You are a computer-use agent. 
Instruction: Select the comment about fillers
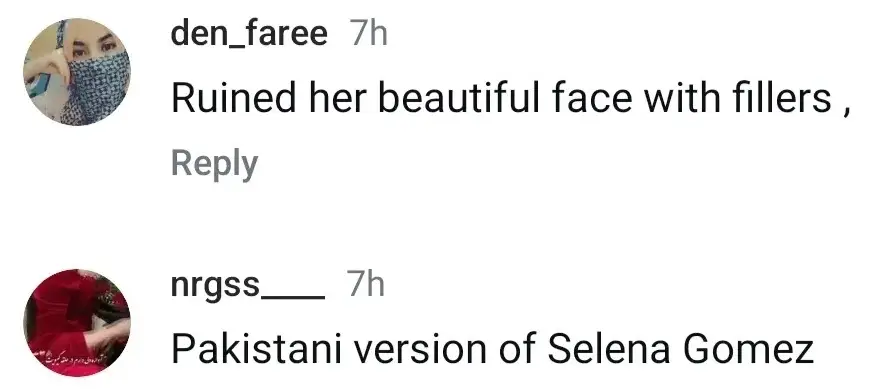(510, 98)
